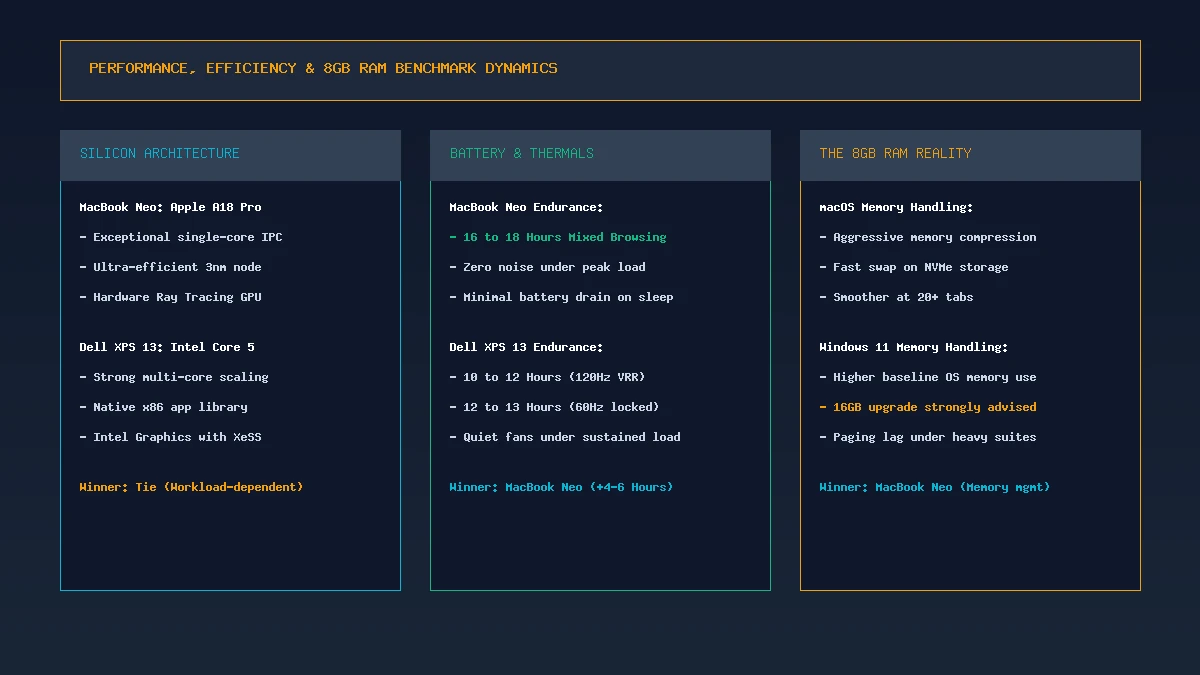Click 'Fast swap on NVMe storage' line

pyautogui.click(x=913, y=267)
